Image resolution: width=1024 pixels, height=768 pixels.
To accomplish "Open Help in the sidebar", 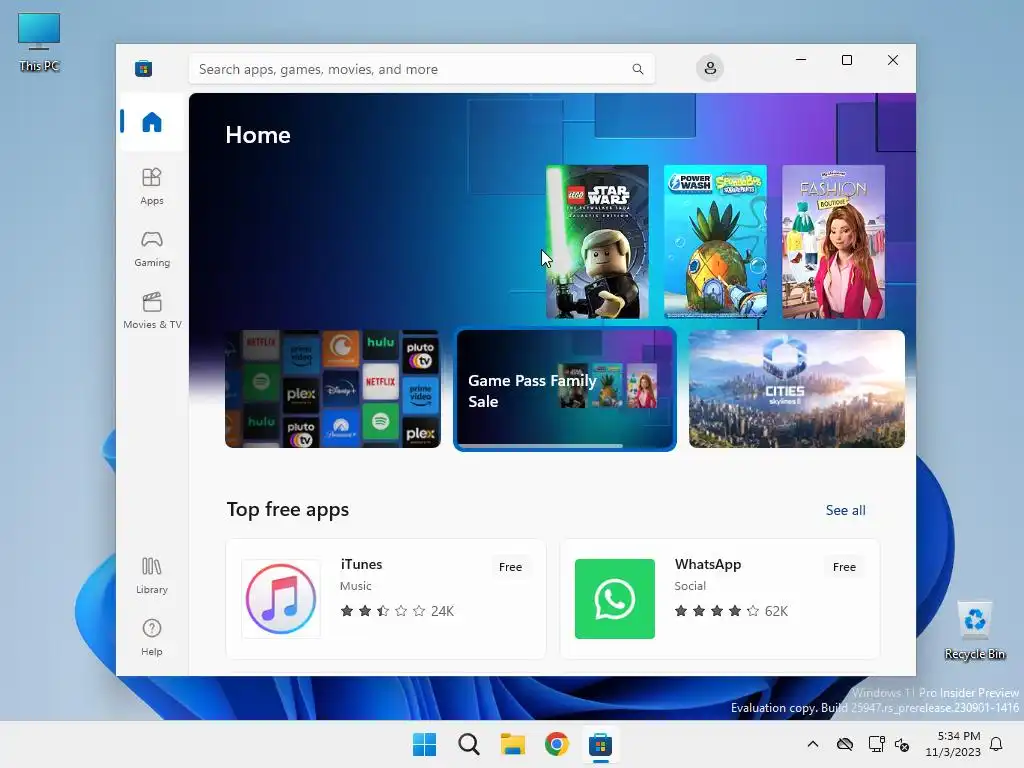I will pos(152,637).
